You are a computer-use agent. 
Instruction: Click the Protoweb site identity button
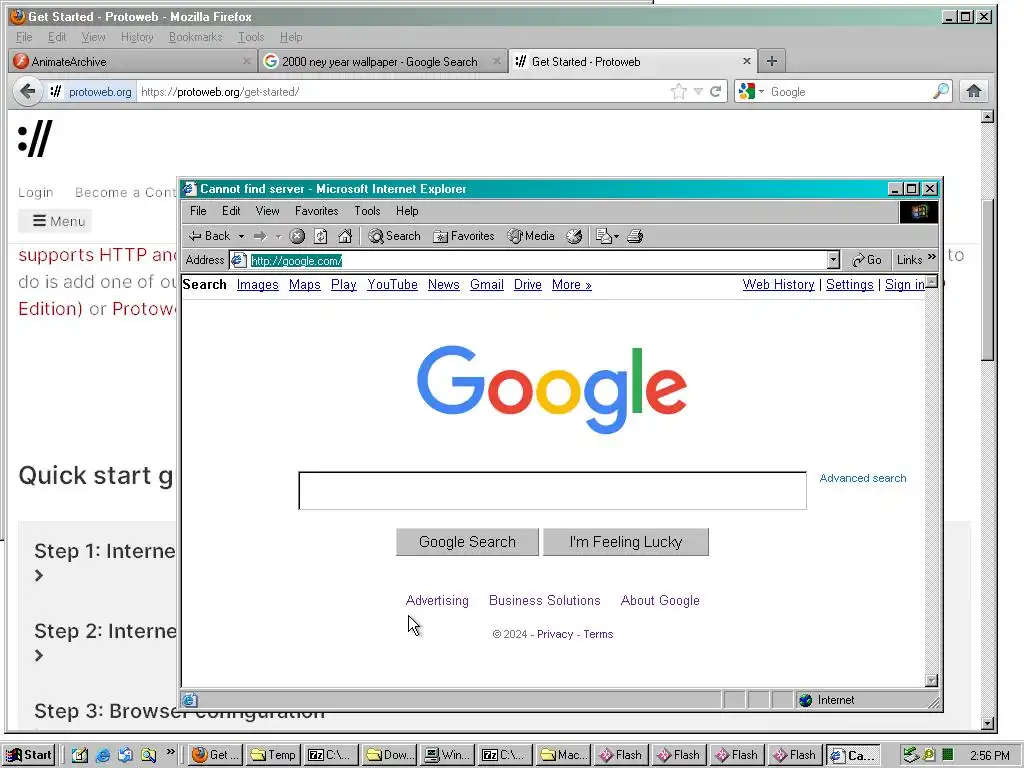[x=91, y=91]
